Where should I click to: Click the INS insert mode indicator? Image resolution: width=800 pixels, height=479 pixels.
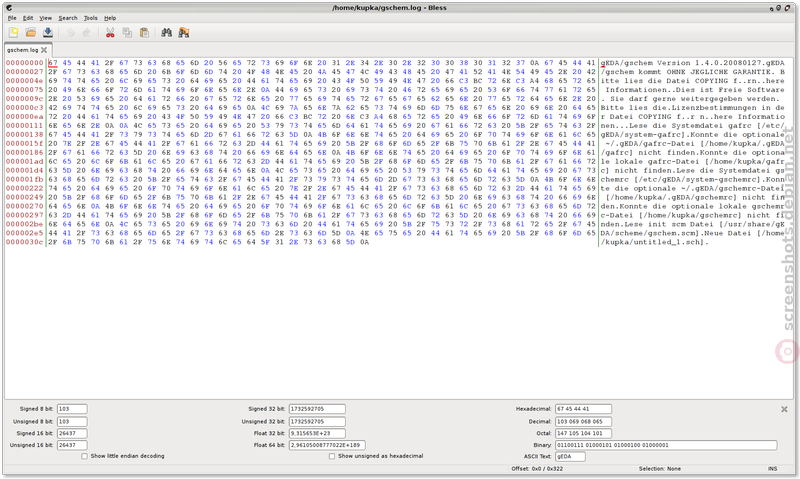click(x=772, y=469)
